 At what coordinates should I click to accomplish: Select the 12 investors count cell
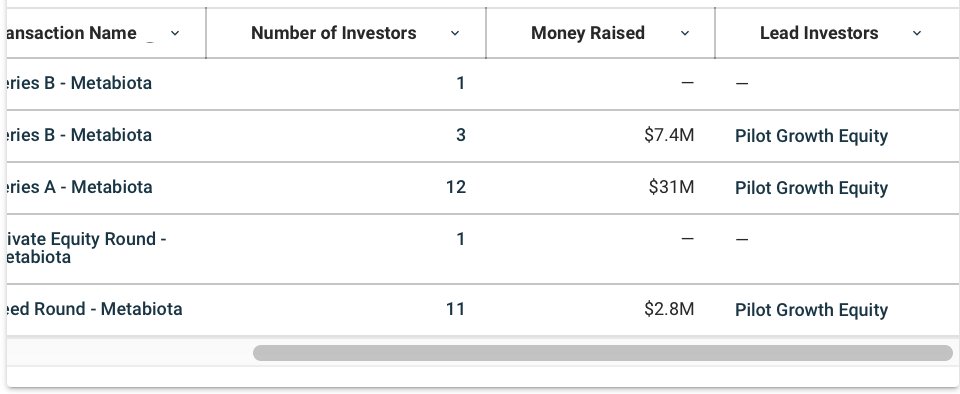click(x=456, y=187)
